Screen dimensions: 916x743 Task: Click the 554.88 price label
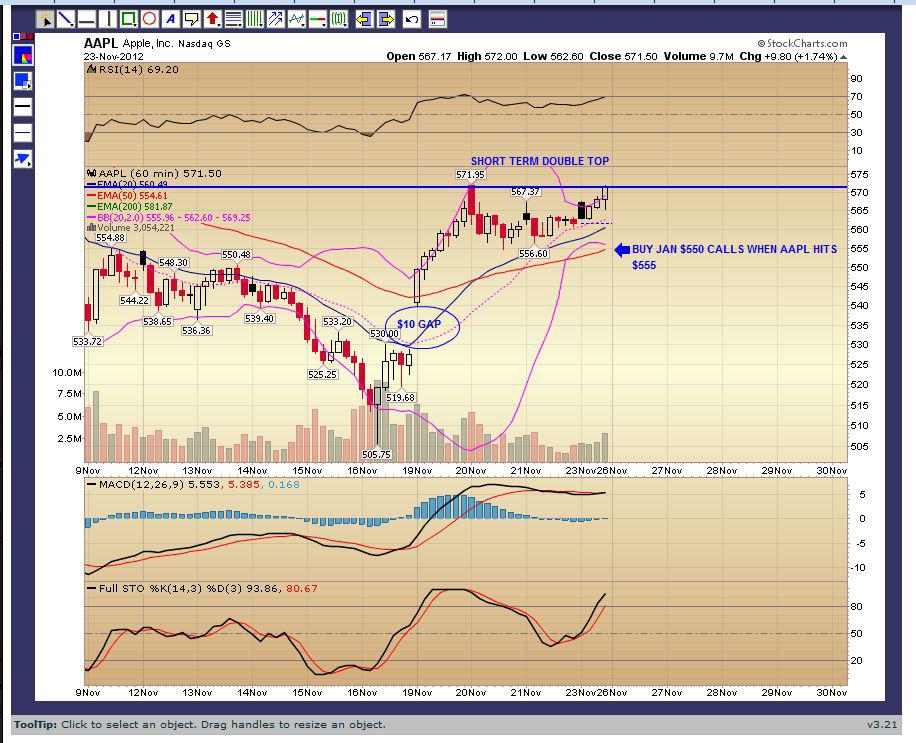pyautogui.click(x=110, y=238)
